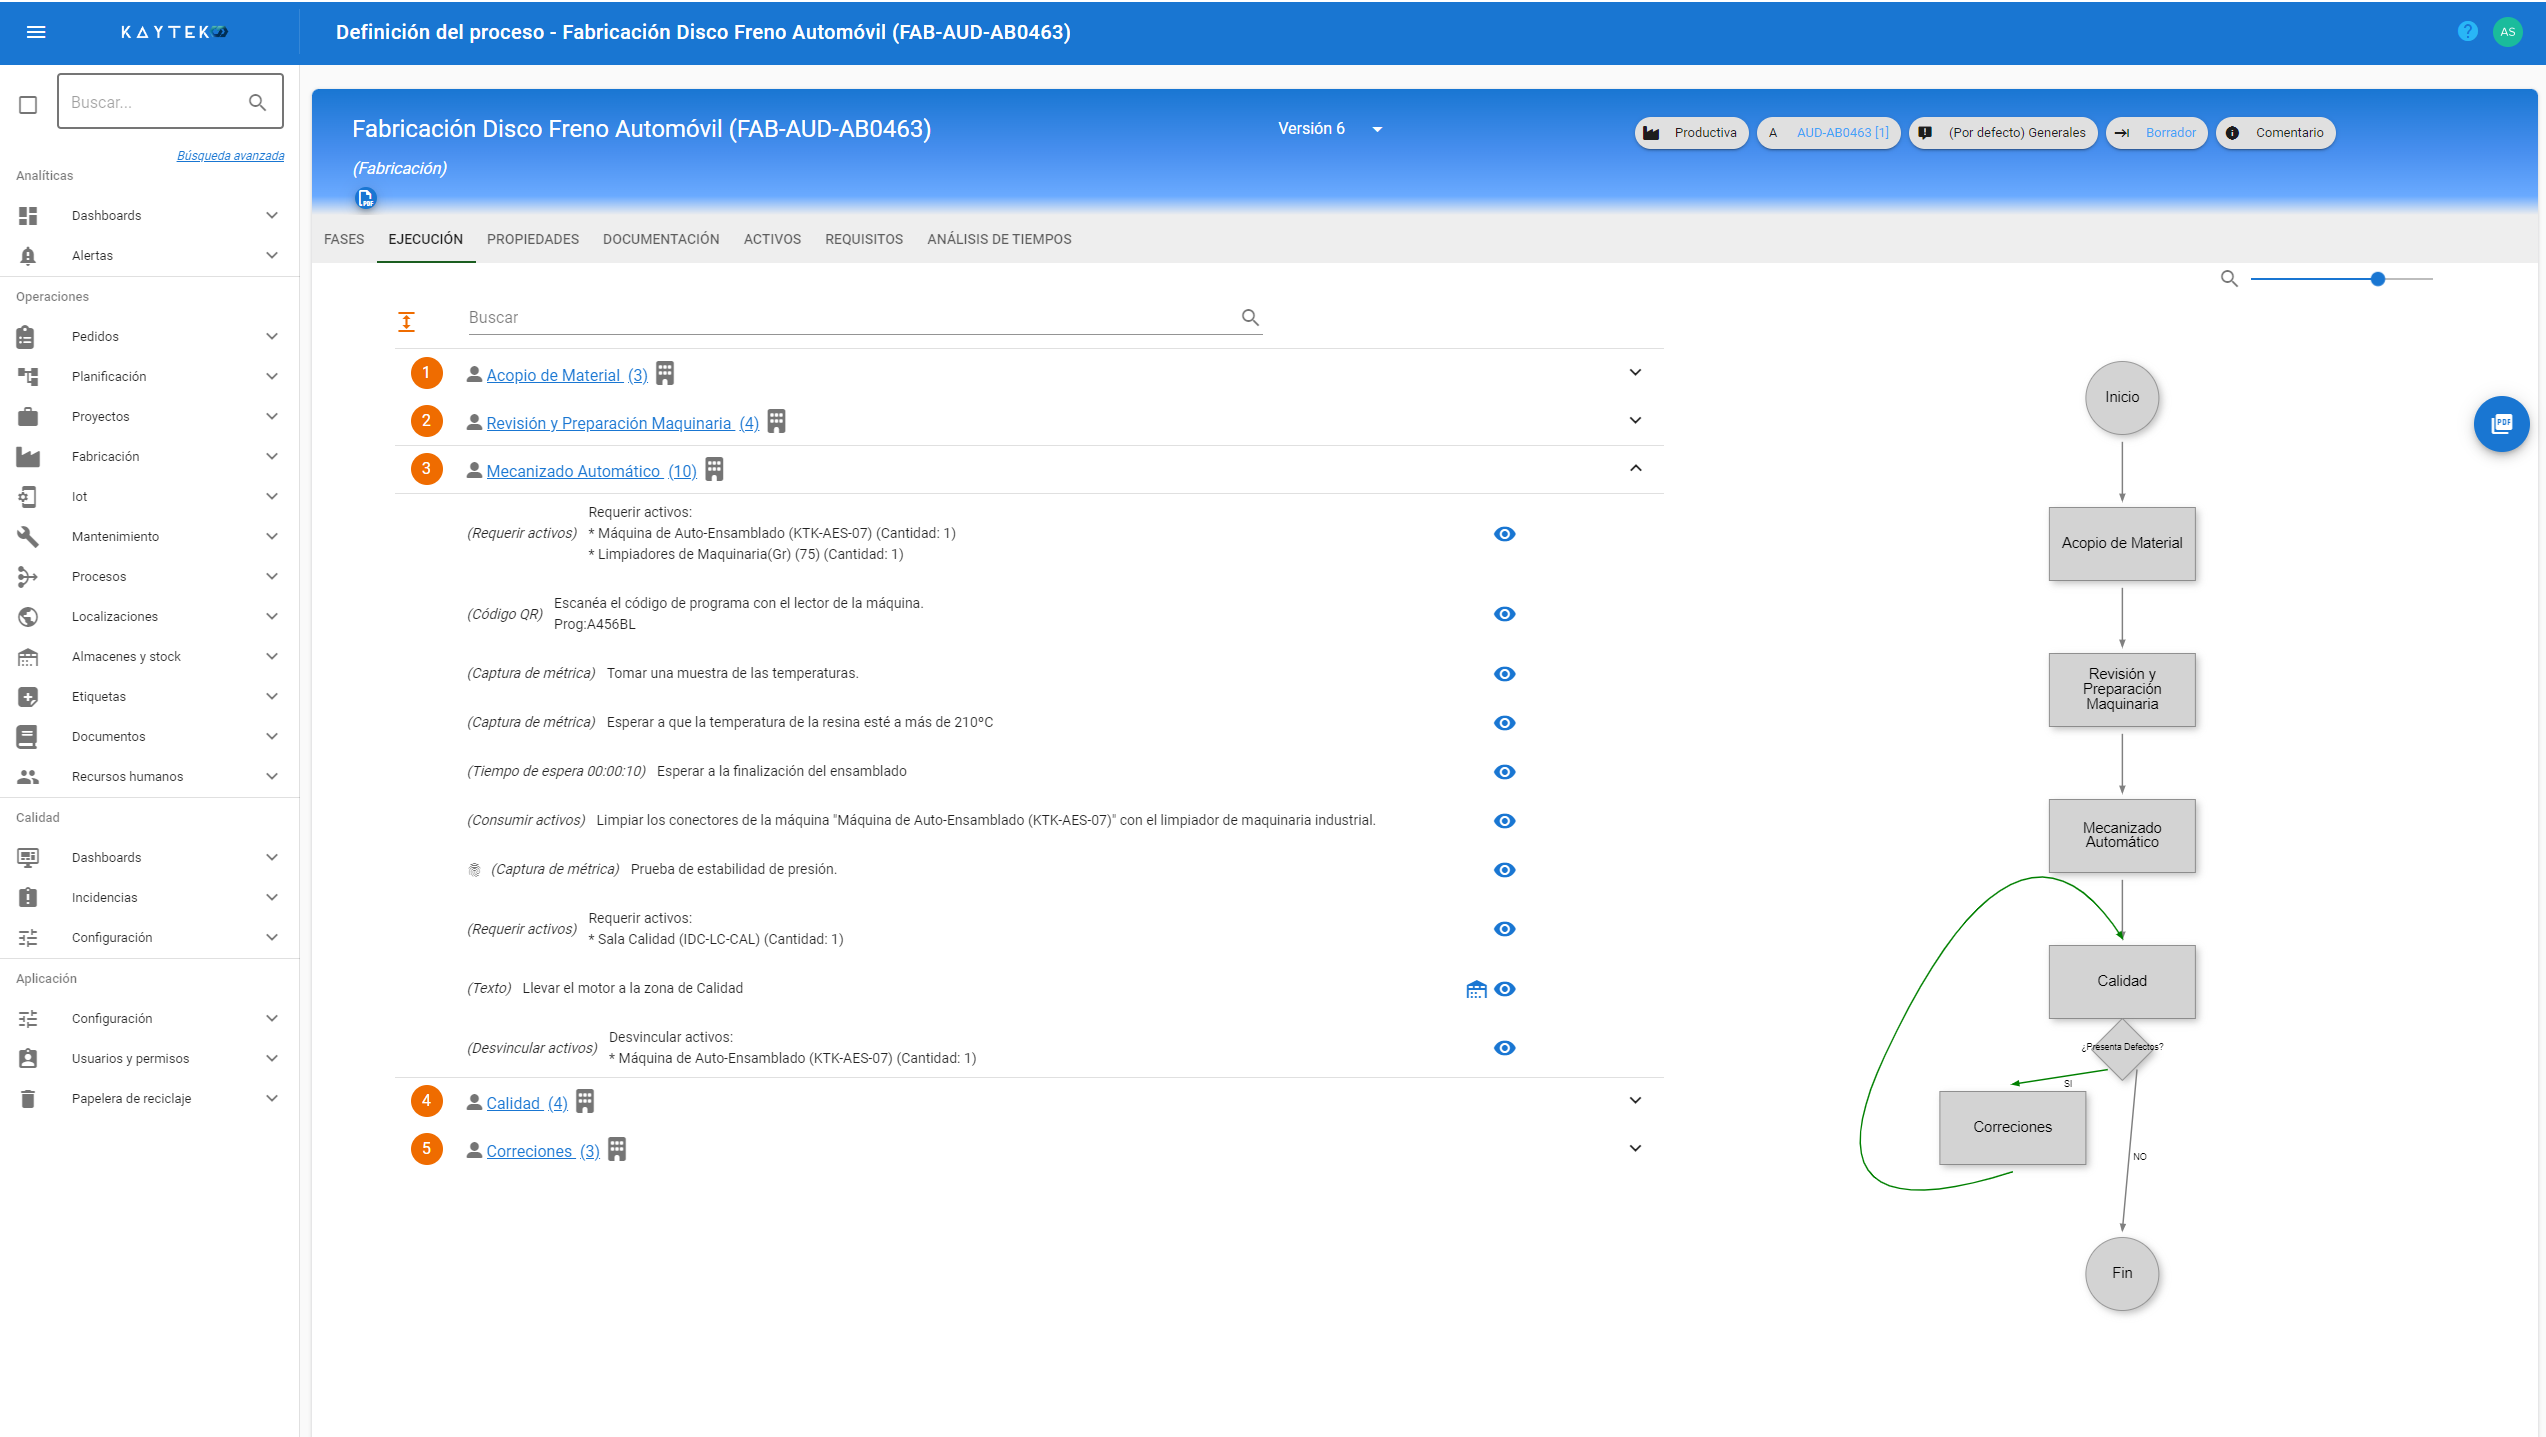The width and height of the screenshot is (2546, 1437).
Task: Click the hamburger menu icon
Action: pyautogui.click(x=36, y=32)
